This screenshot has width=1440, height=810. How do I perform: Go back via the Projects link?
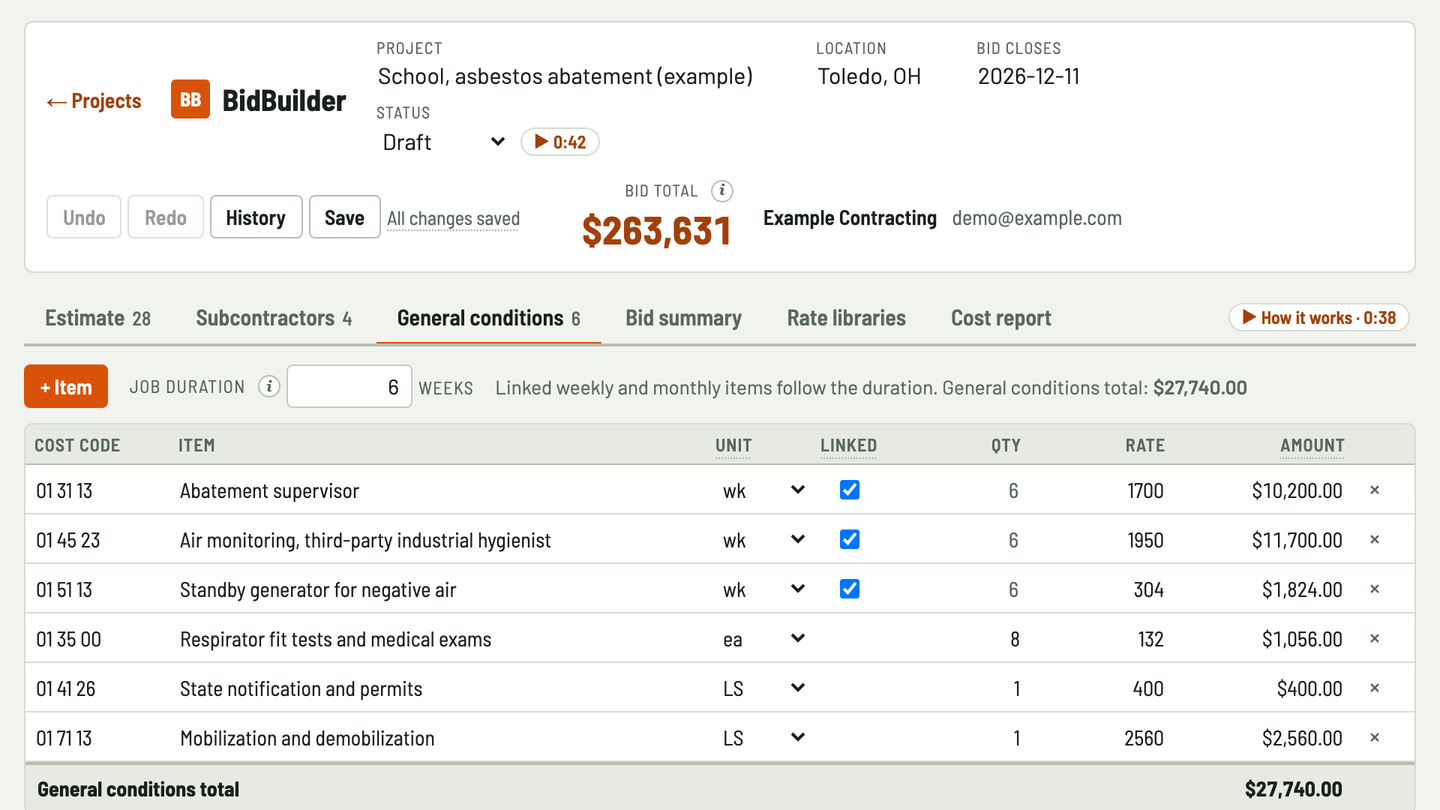tap(94, 101)
